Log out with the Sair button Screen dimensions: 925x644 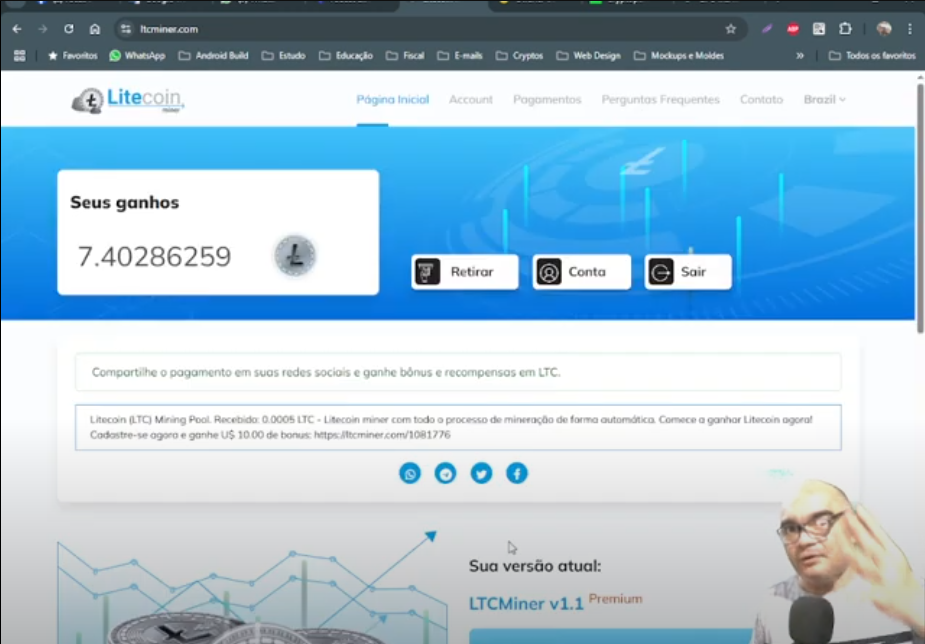(x=688, y=272)
